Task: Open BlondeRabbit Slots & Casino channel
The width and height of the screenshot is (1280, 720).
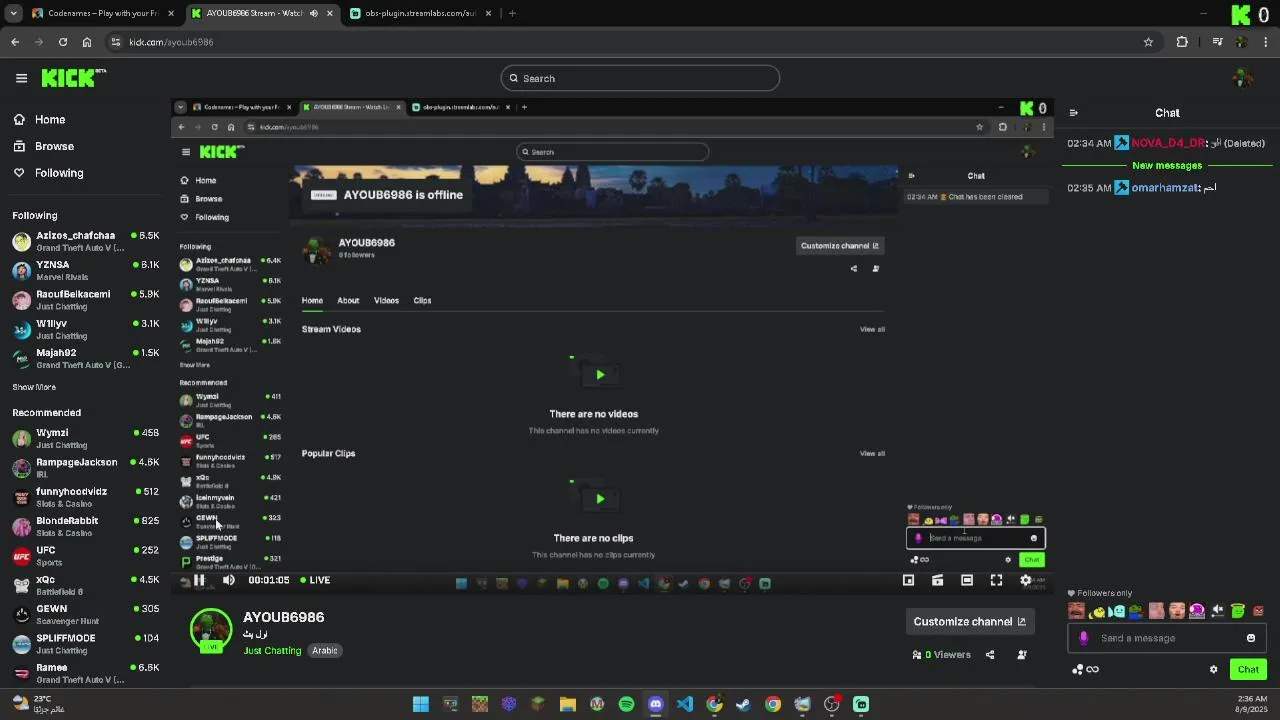Action: pyautogui.click(x=85, y=526)
